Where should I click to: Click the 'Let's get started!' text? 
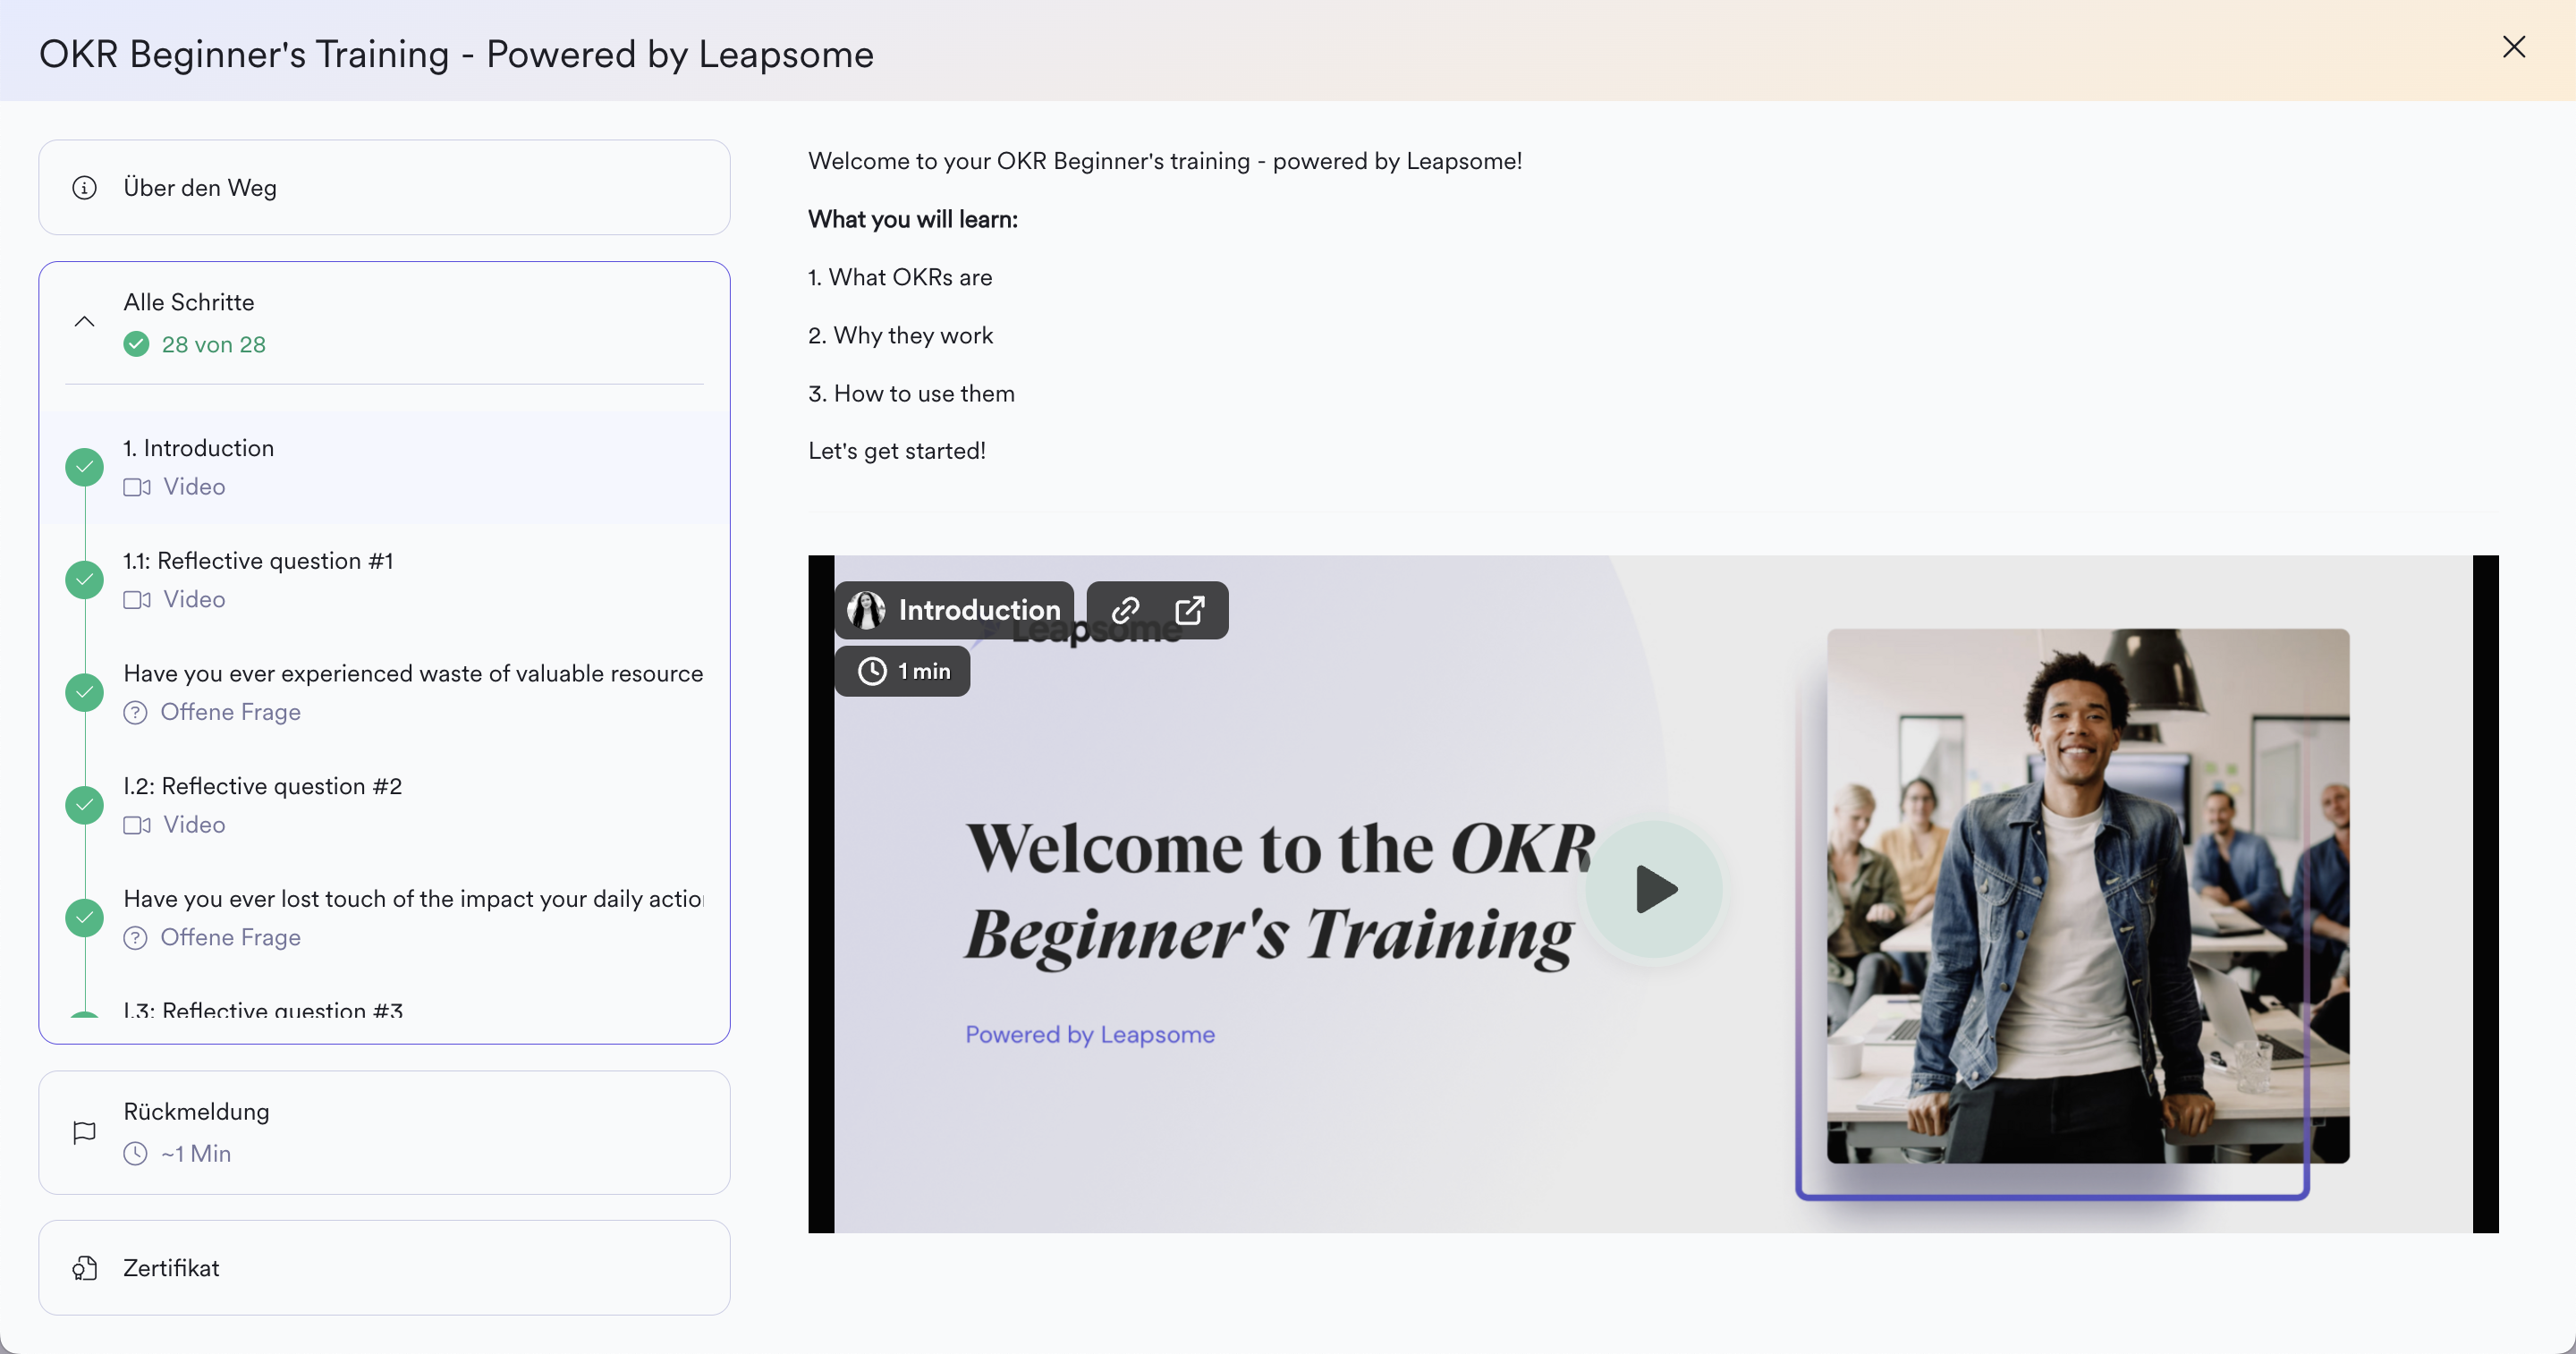click(896, 450)
